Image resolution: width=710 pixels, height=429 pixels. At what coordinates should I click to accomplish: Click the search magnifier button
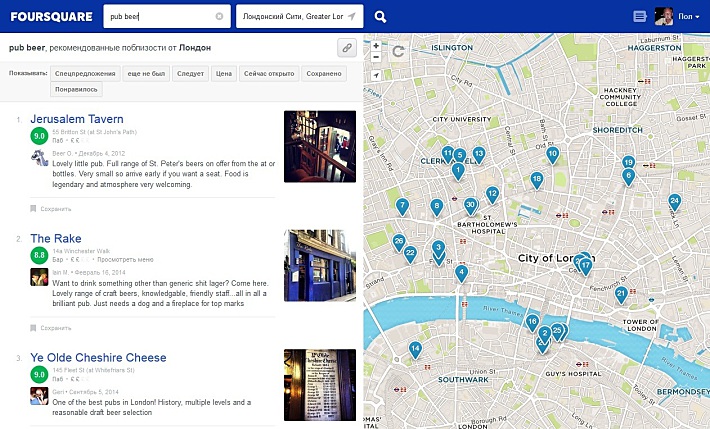tap(381, 17)
